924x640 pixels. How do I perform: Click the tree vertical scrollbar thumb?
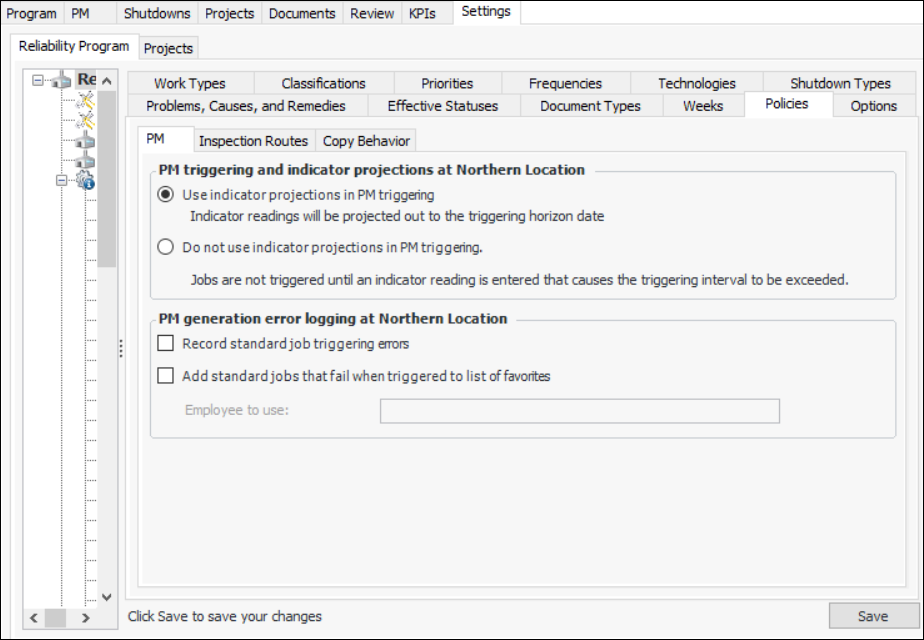pyautogui.click(x=107, y=179)
